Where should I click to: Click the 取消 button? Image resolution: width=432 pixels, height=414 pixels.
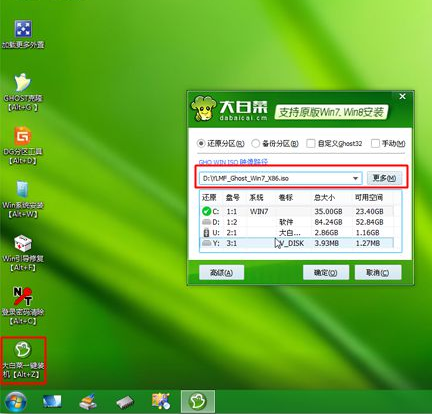(x=378, y=273)
